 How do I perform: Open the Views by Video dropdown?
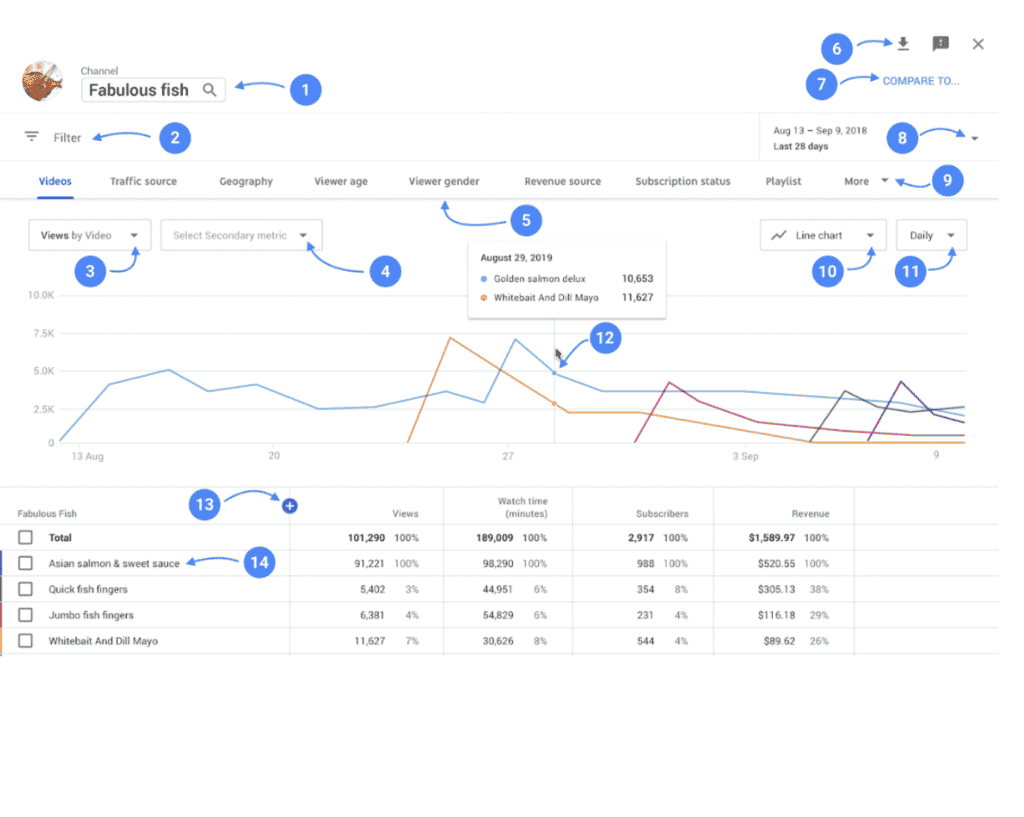click(89, 235)
